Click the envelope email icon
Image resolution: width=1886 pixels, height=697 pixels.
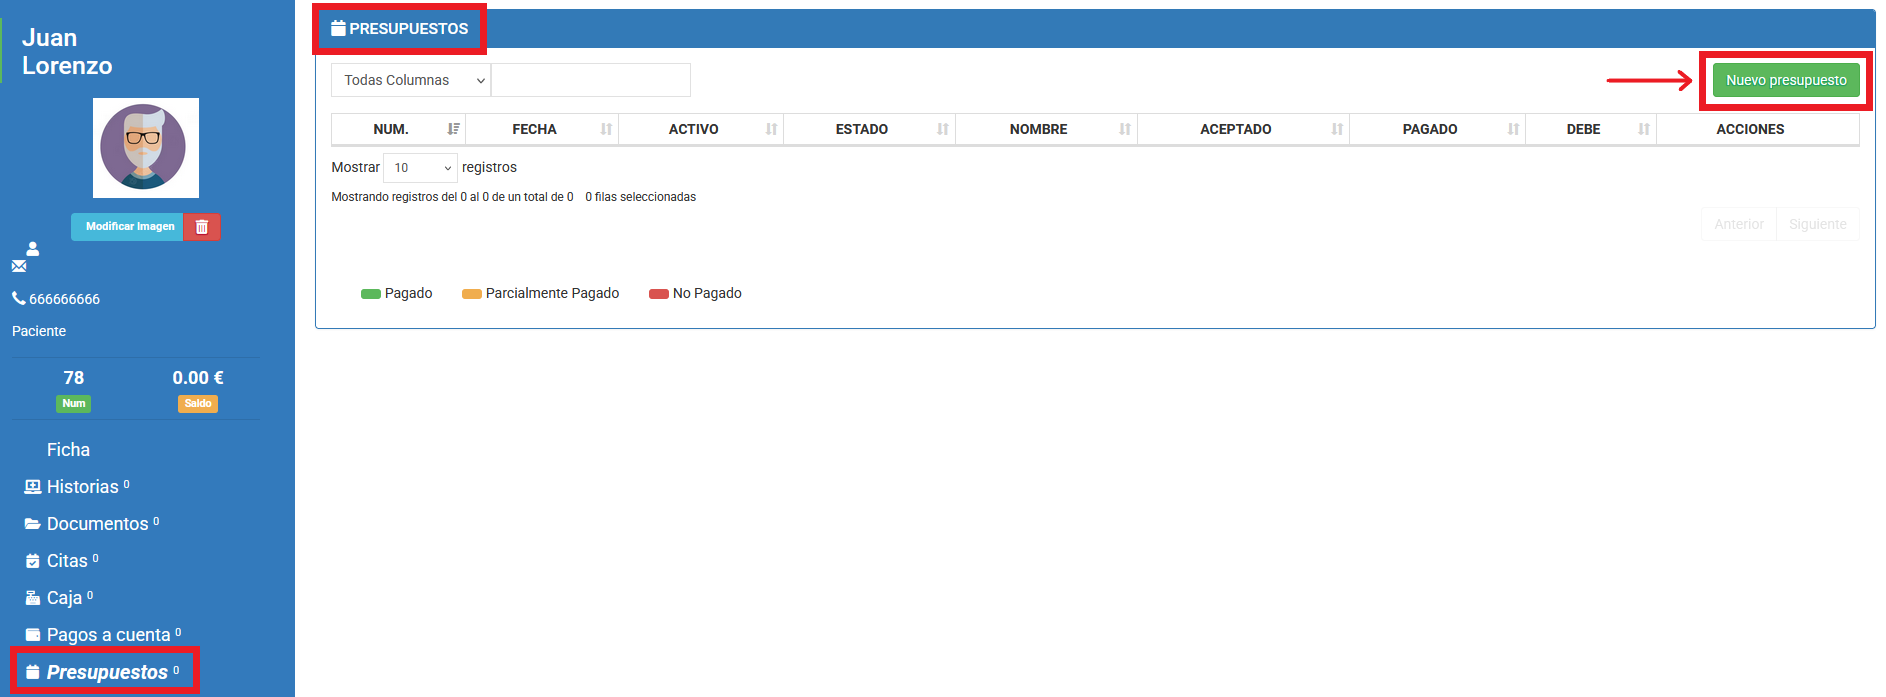point(19,266)
